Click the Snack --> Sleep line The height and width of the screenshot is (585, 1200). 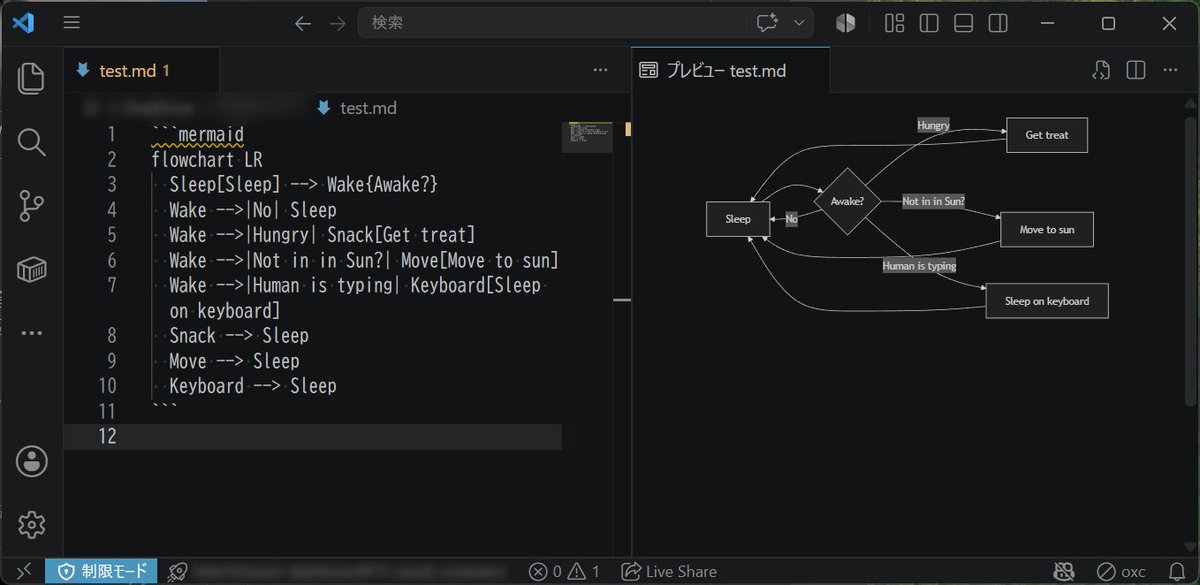(239, 336)
